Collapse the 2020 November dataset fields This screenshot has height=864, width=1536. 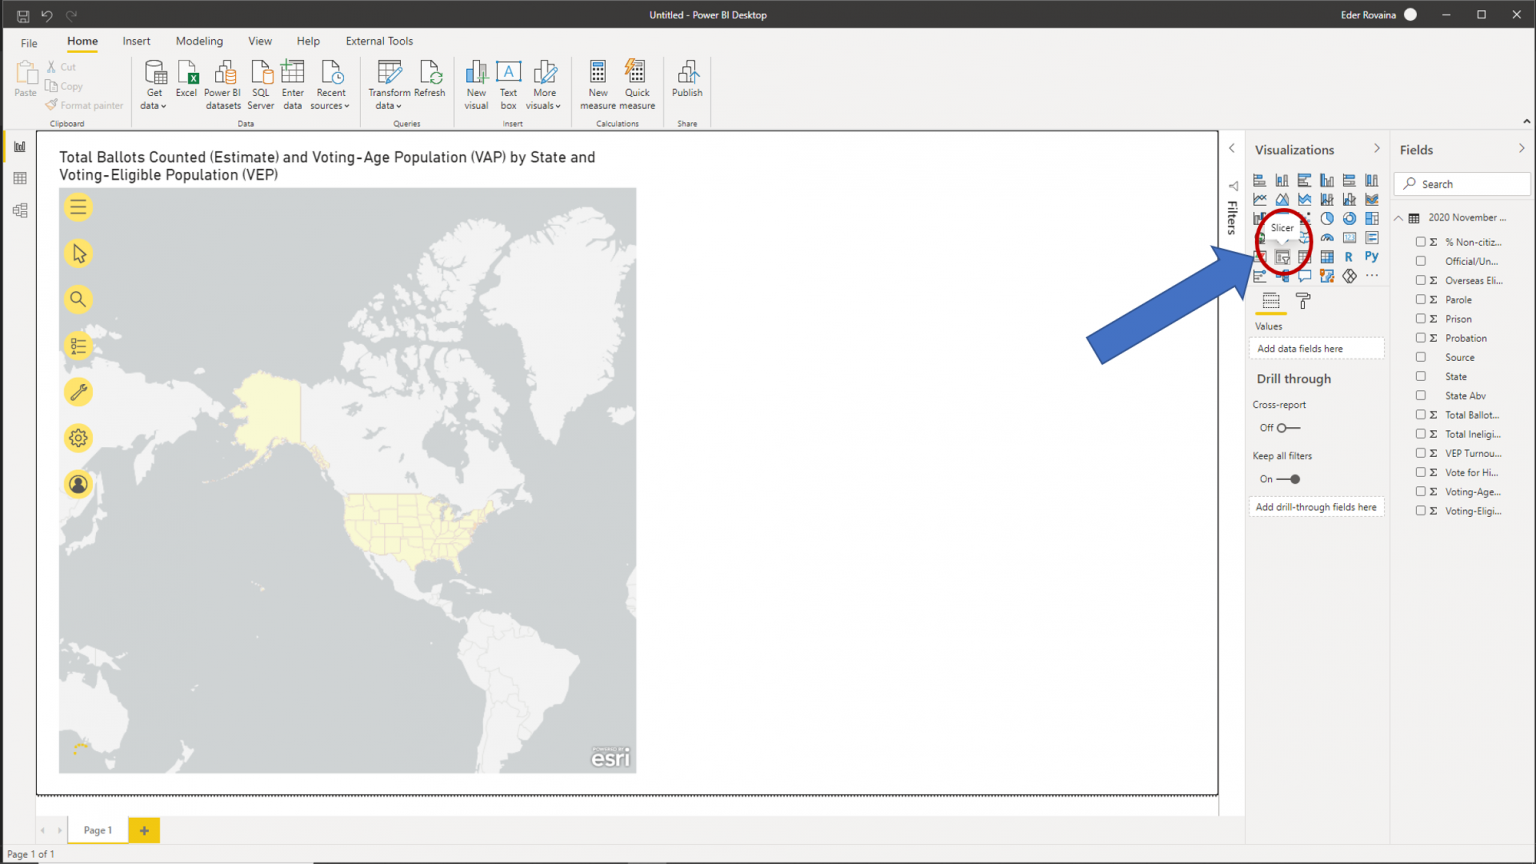1398,217
